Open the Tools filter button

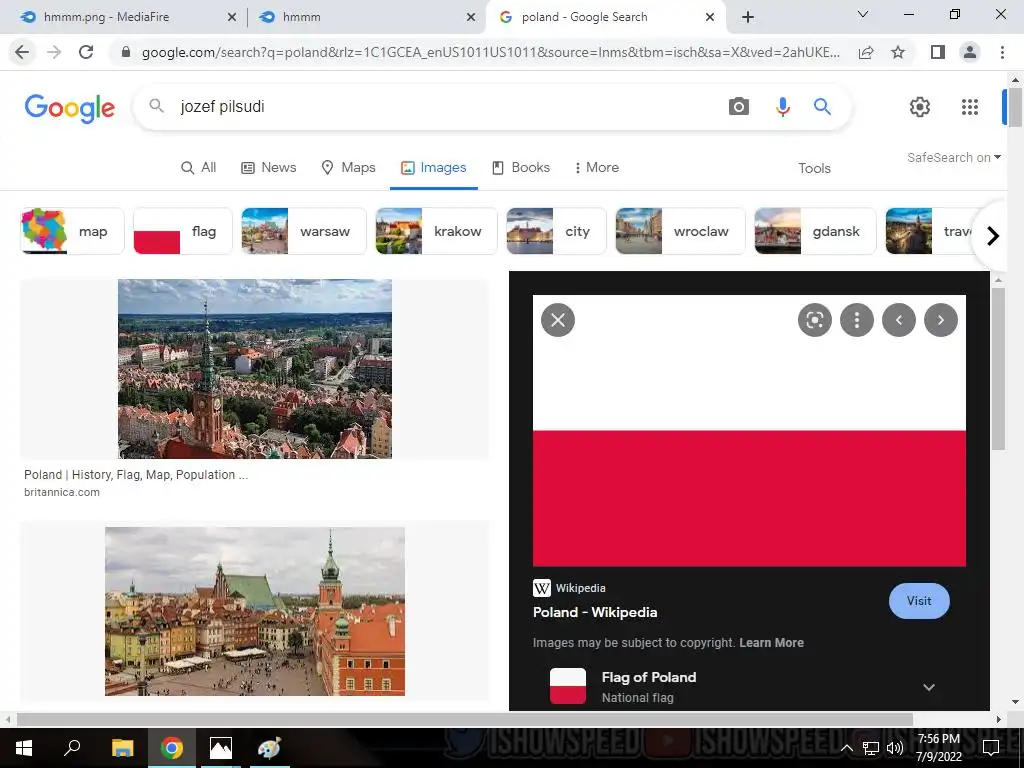click(814, 168)
